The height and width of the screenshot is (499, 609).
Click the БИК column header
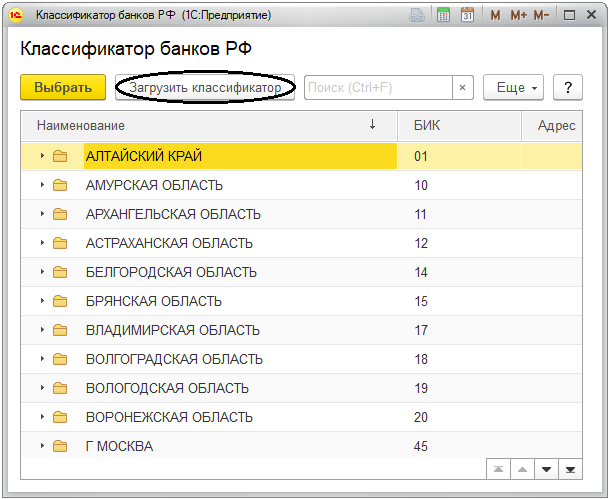coord(459,125)
